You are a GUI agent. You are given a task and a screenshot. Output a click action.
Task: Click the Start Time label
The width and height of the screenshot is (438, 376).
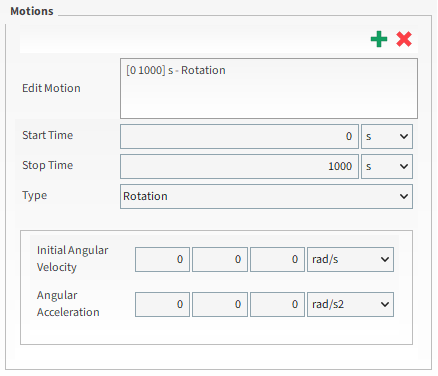48,135
